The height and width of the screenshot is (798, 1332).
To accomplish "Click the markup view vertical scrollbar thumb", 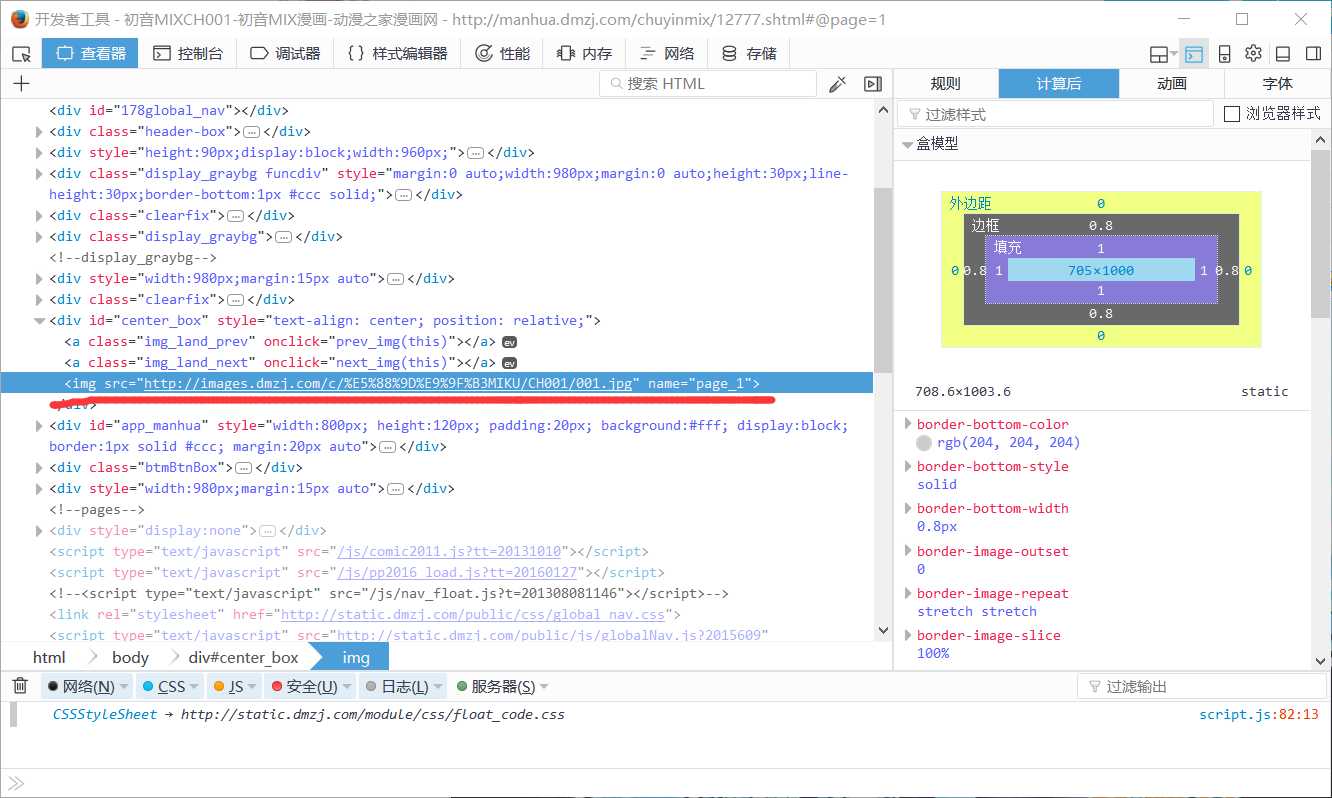I will [882, 280].
